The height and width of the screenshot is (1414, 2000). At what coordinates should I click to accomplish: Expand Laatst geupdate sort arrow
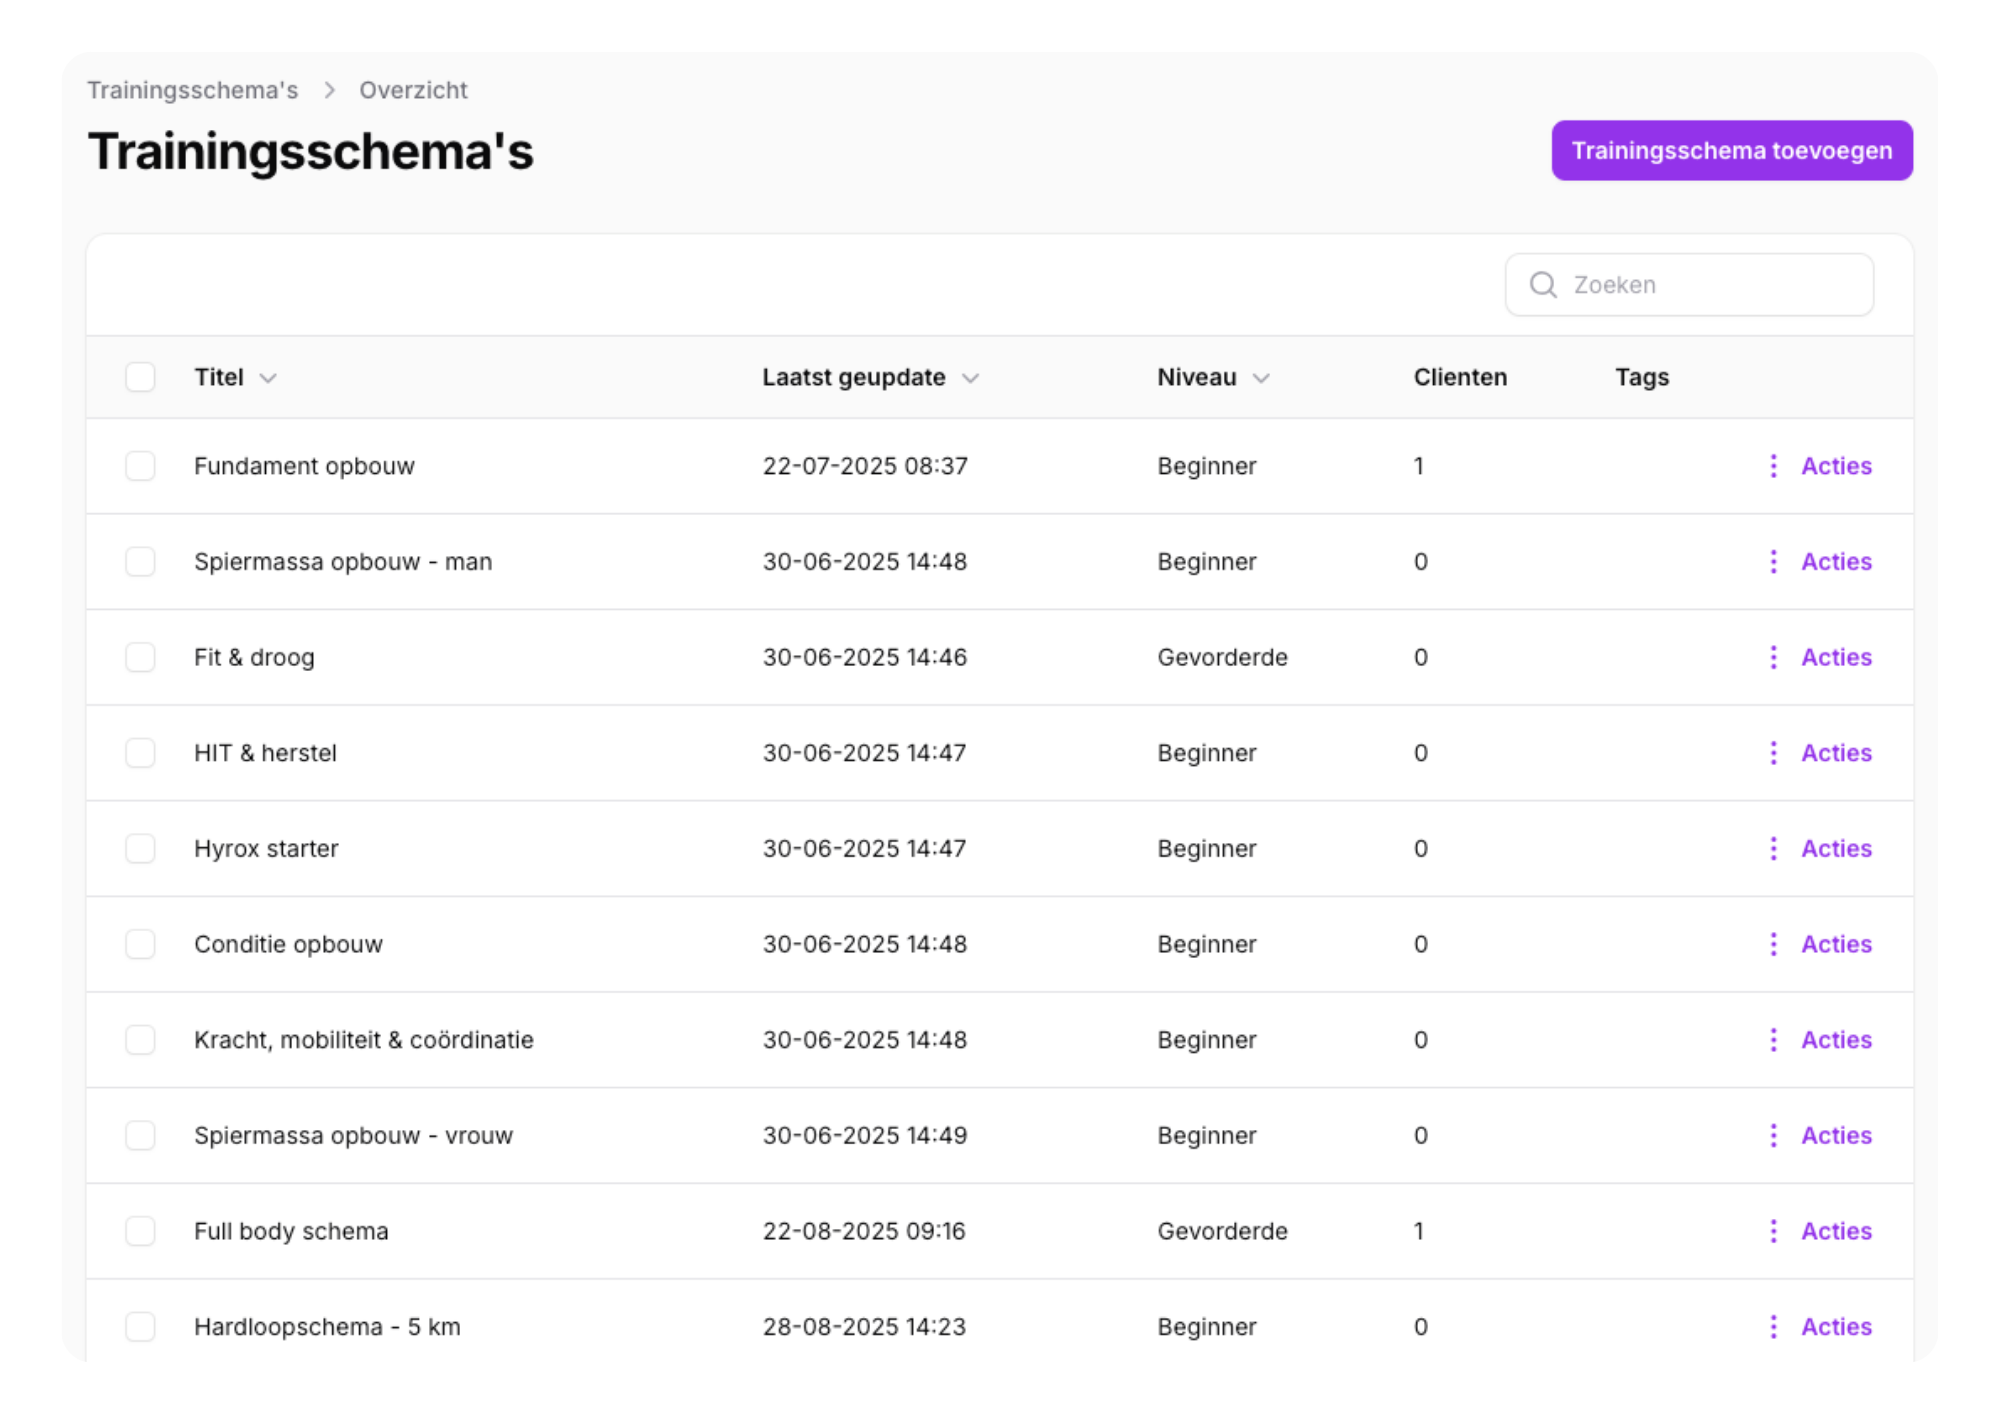[x=970, y=378]
